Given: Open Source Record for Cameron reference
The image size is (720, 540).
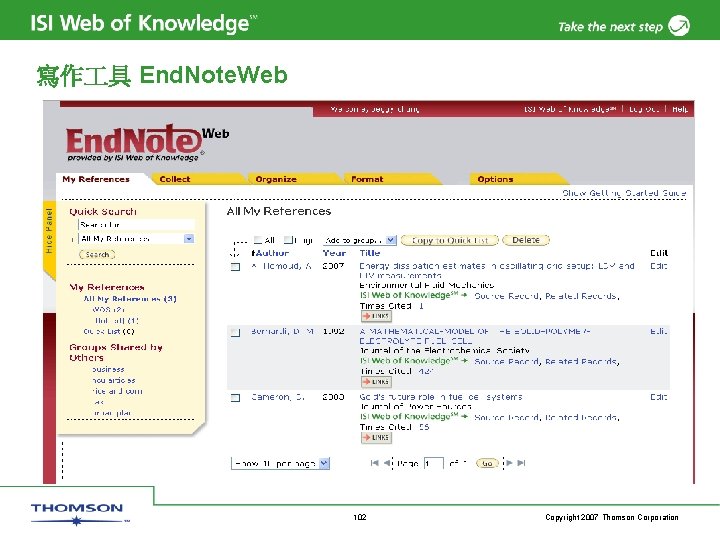Looking at the screenshot, I should click(507, 417).
